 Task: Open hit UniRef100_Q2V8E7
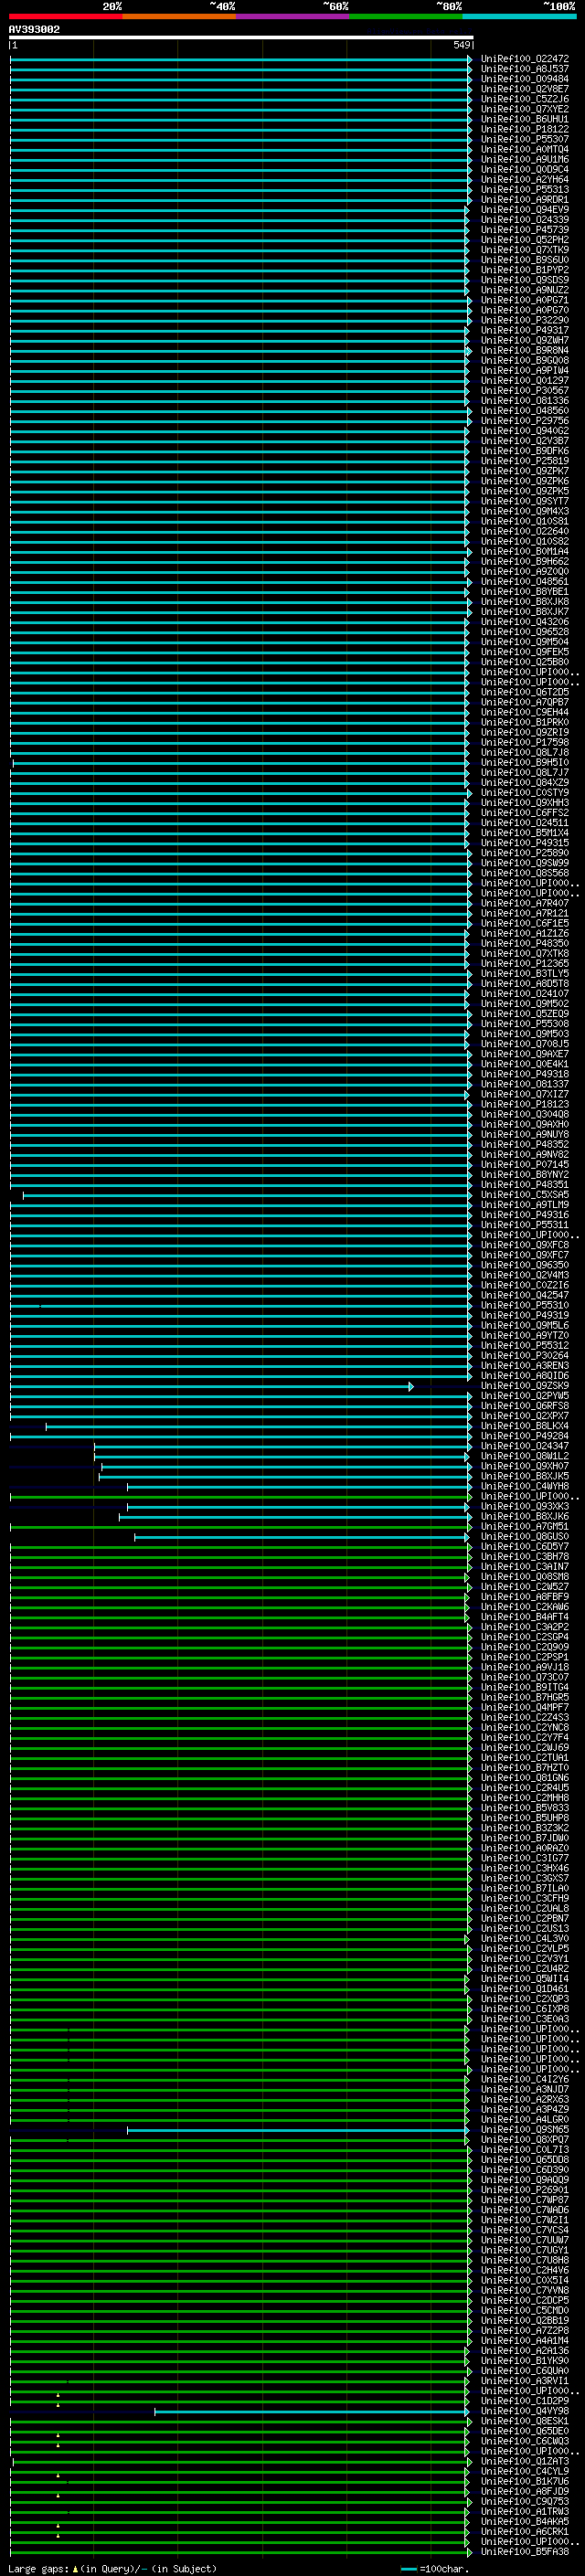click(525, 89)
